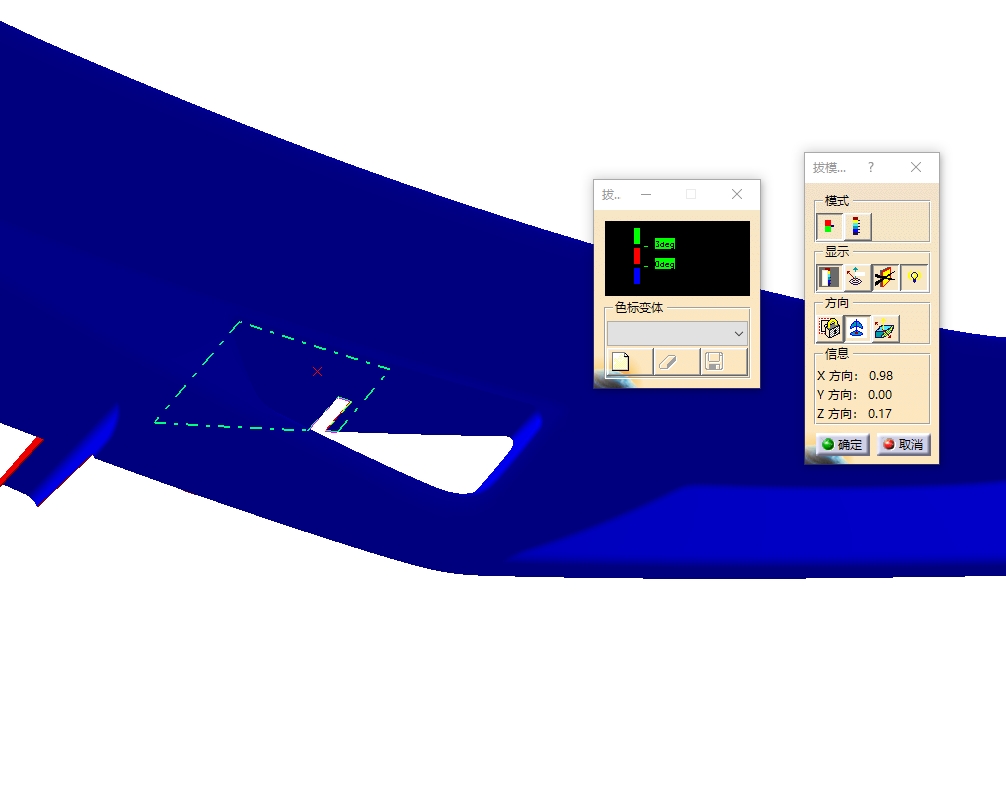The width and height of the screenshot is (1006, 791).
Task: Toggle the no-highlight representation icon
Action: tap(885, 278)
